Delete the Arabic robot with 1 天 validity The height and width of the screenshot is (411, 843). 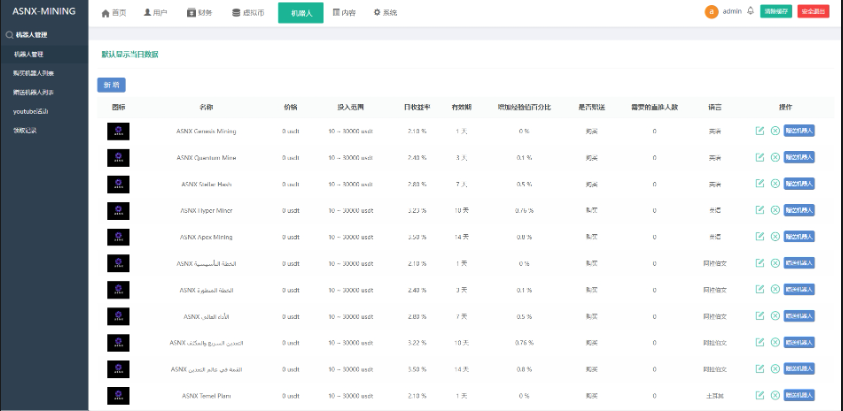[x=775, y=263]
